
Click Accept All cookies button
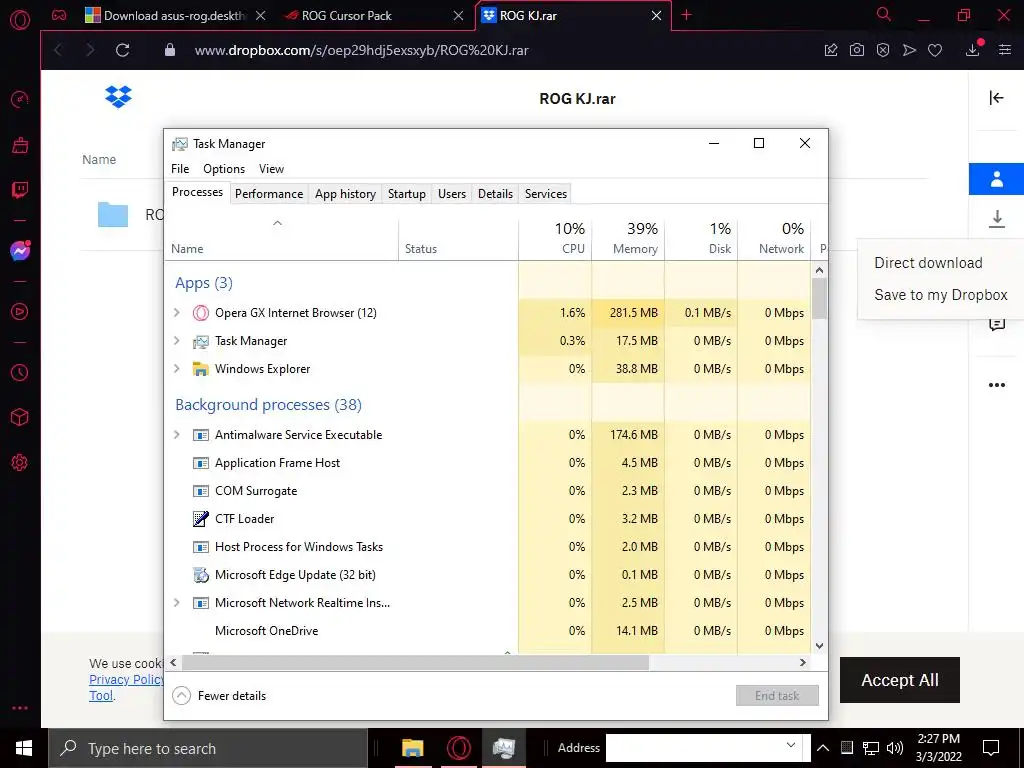900,680
